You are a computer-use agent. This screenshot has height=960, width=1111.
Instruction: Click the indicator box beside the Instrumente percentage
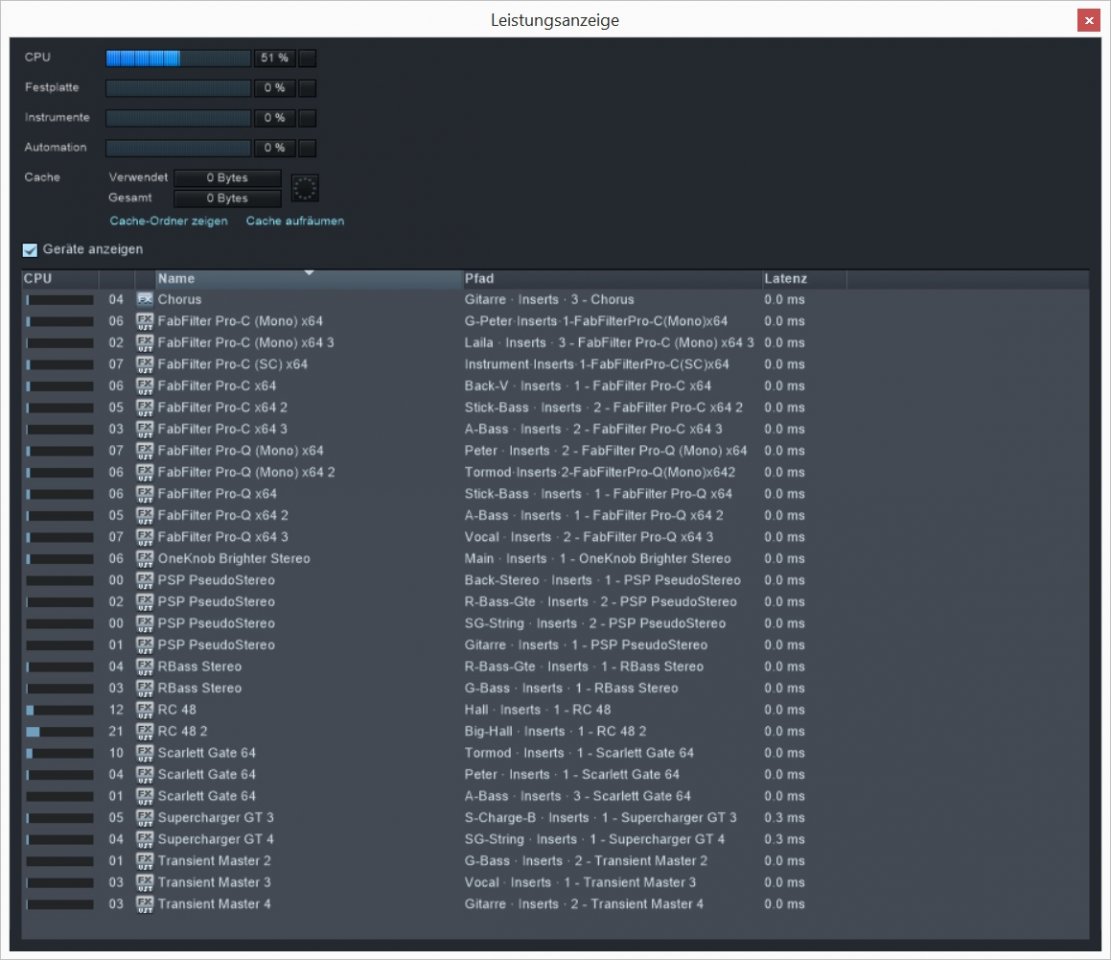(x=308, y=118)
